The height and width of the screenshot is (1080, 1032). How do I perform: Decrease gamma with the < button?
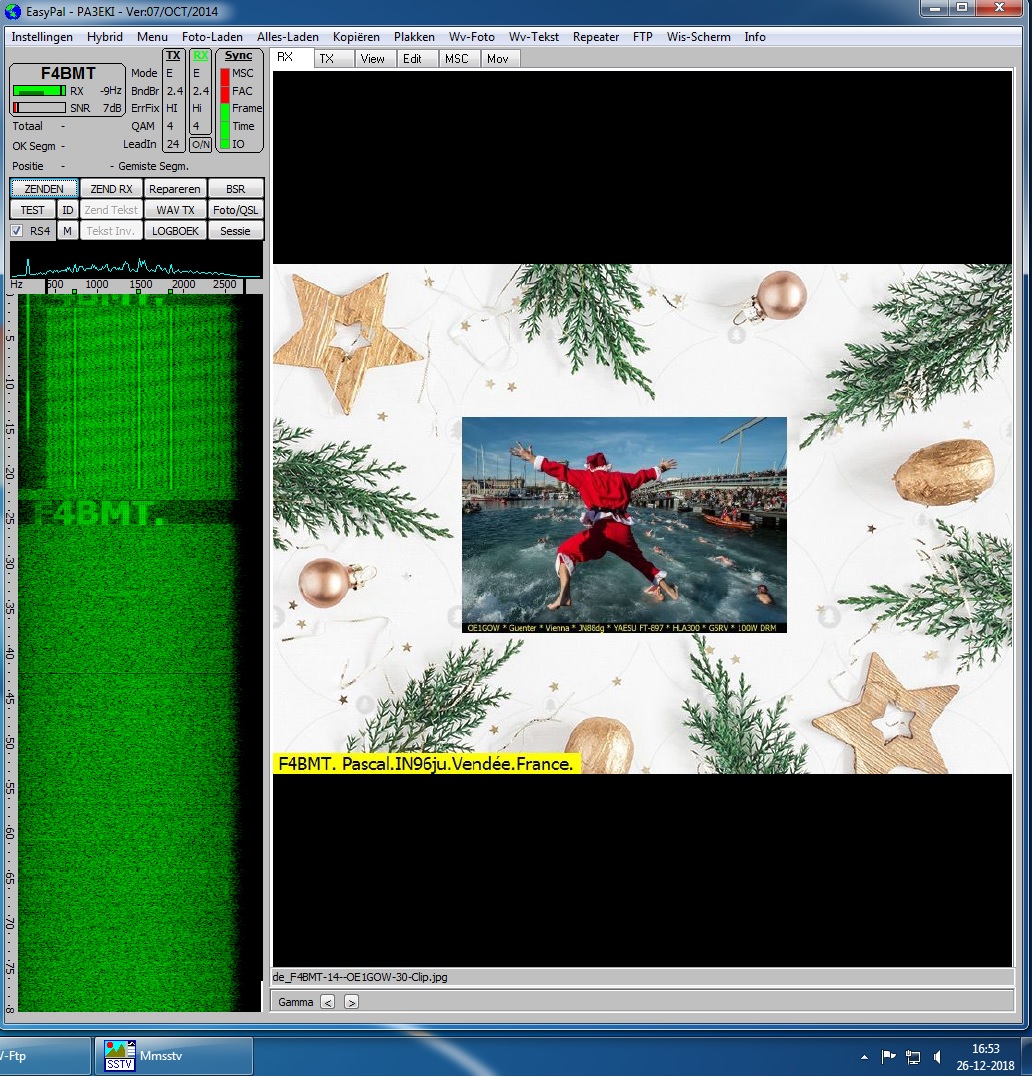(328, 1002)
